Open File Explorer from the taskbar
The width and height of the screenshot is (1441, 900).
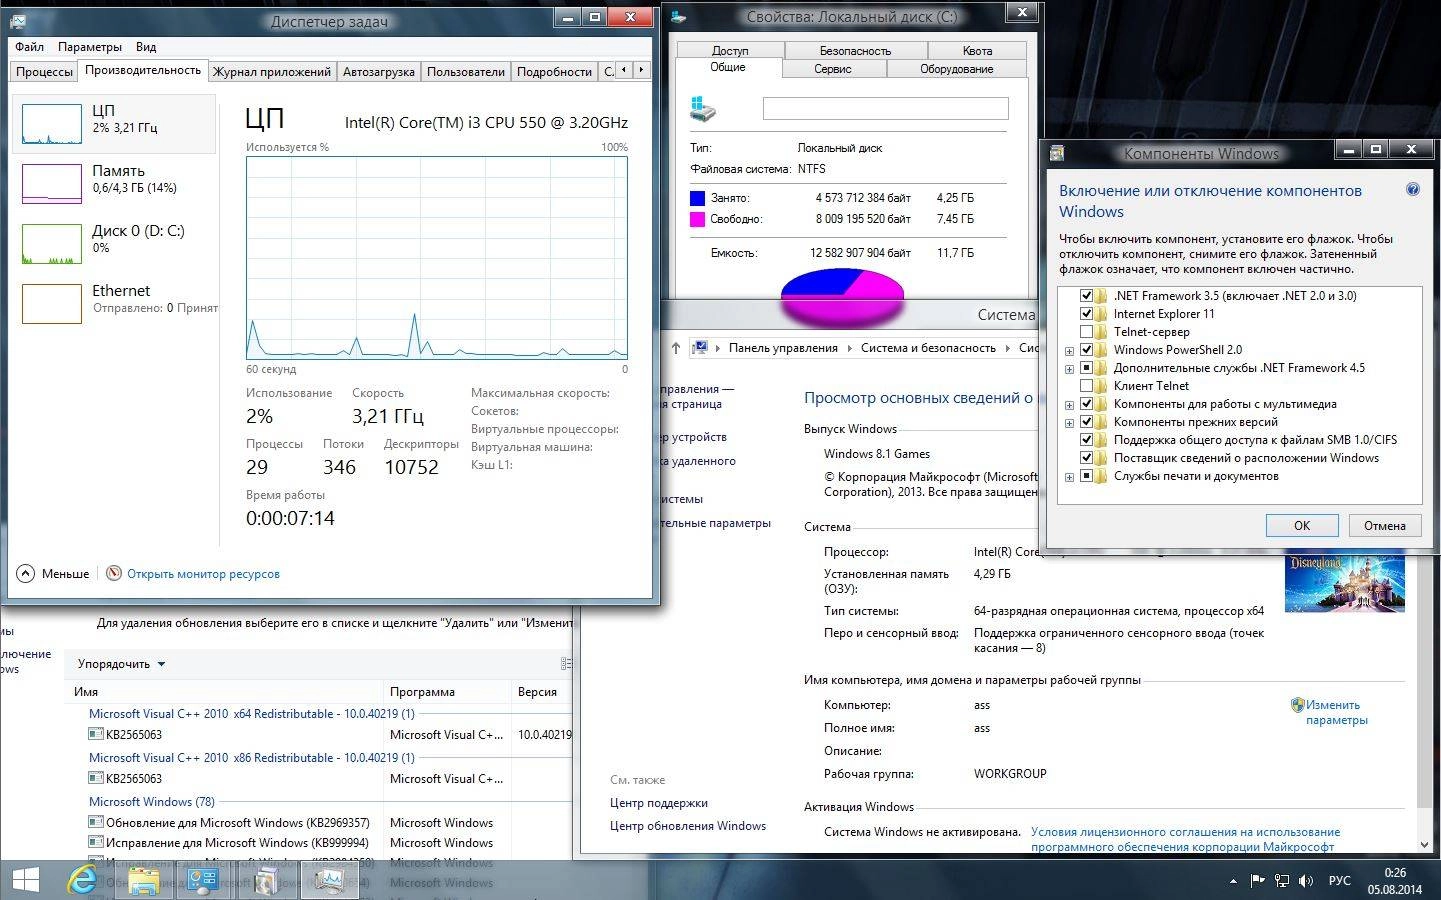coord(143,880)
